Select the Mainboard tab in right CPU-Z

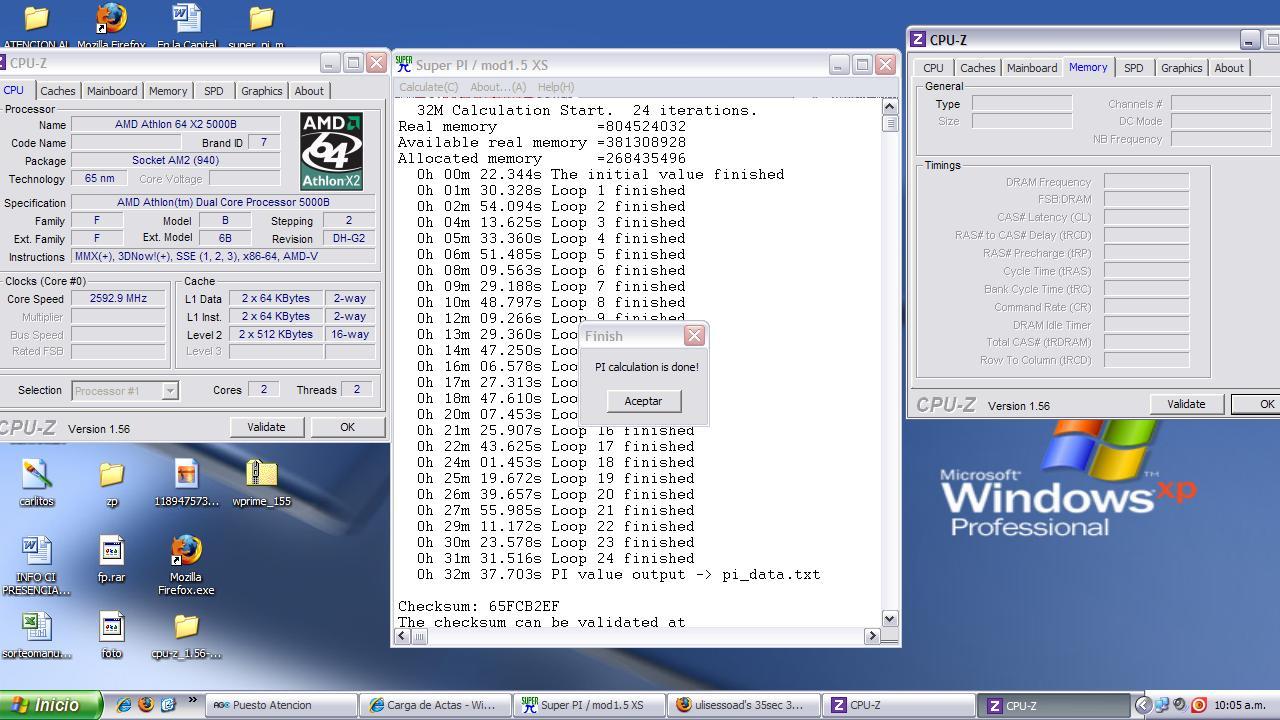pos(1032,68)
